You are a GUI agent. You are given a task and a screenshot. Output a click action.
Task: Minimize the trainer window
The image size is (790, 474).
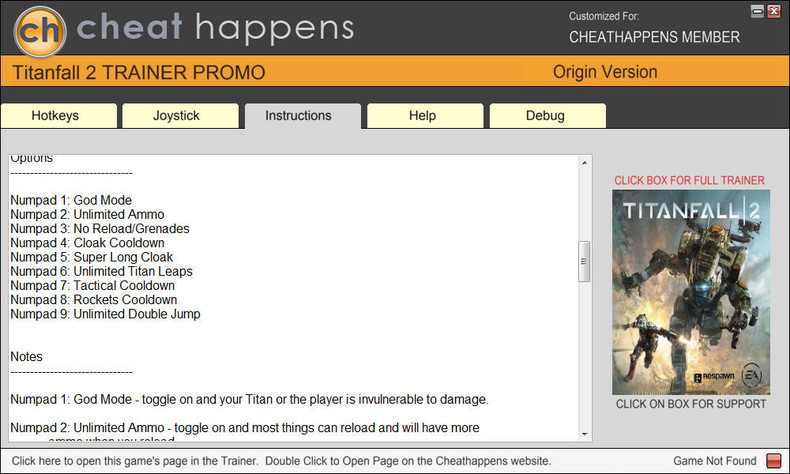[757, 11]
